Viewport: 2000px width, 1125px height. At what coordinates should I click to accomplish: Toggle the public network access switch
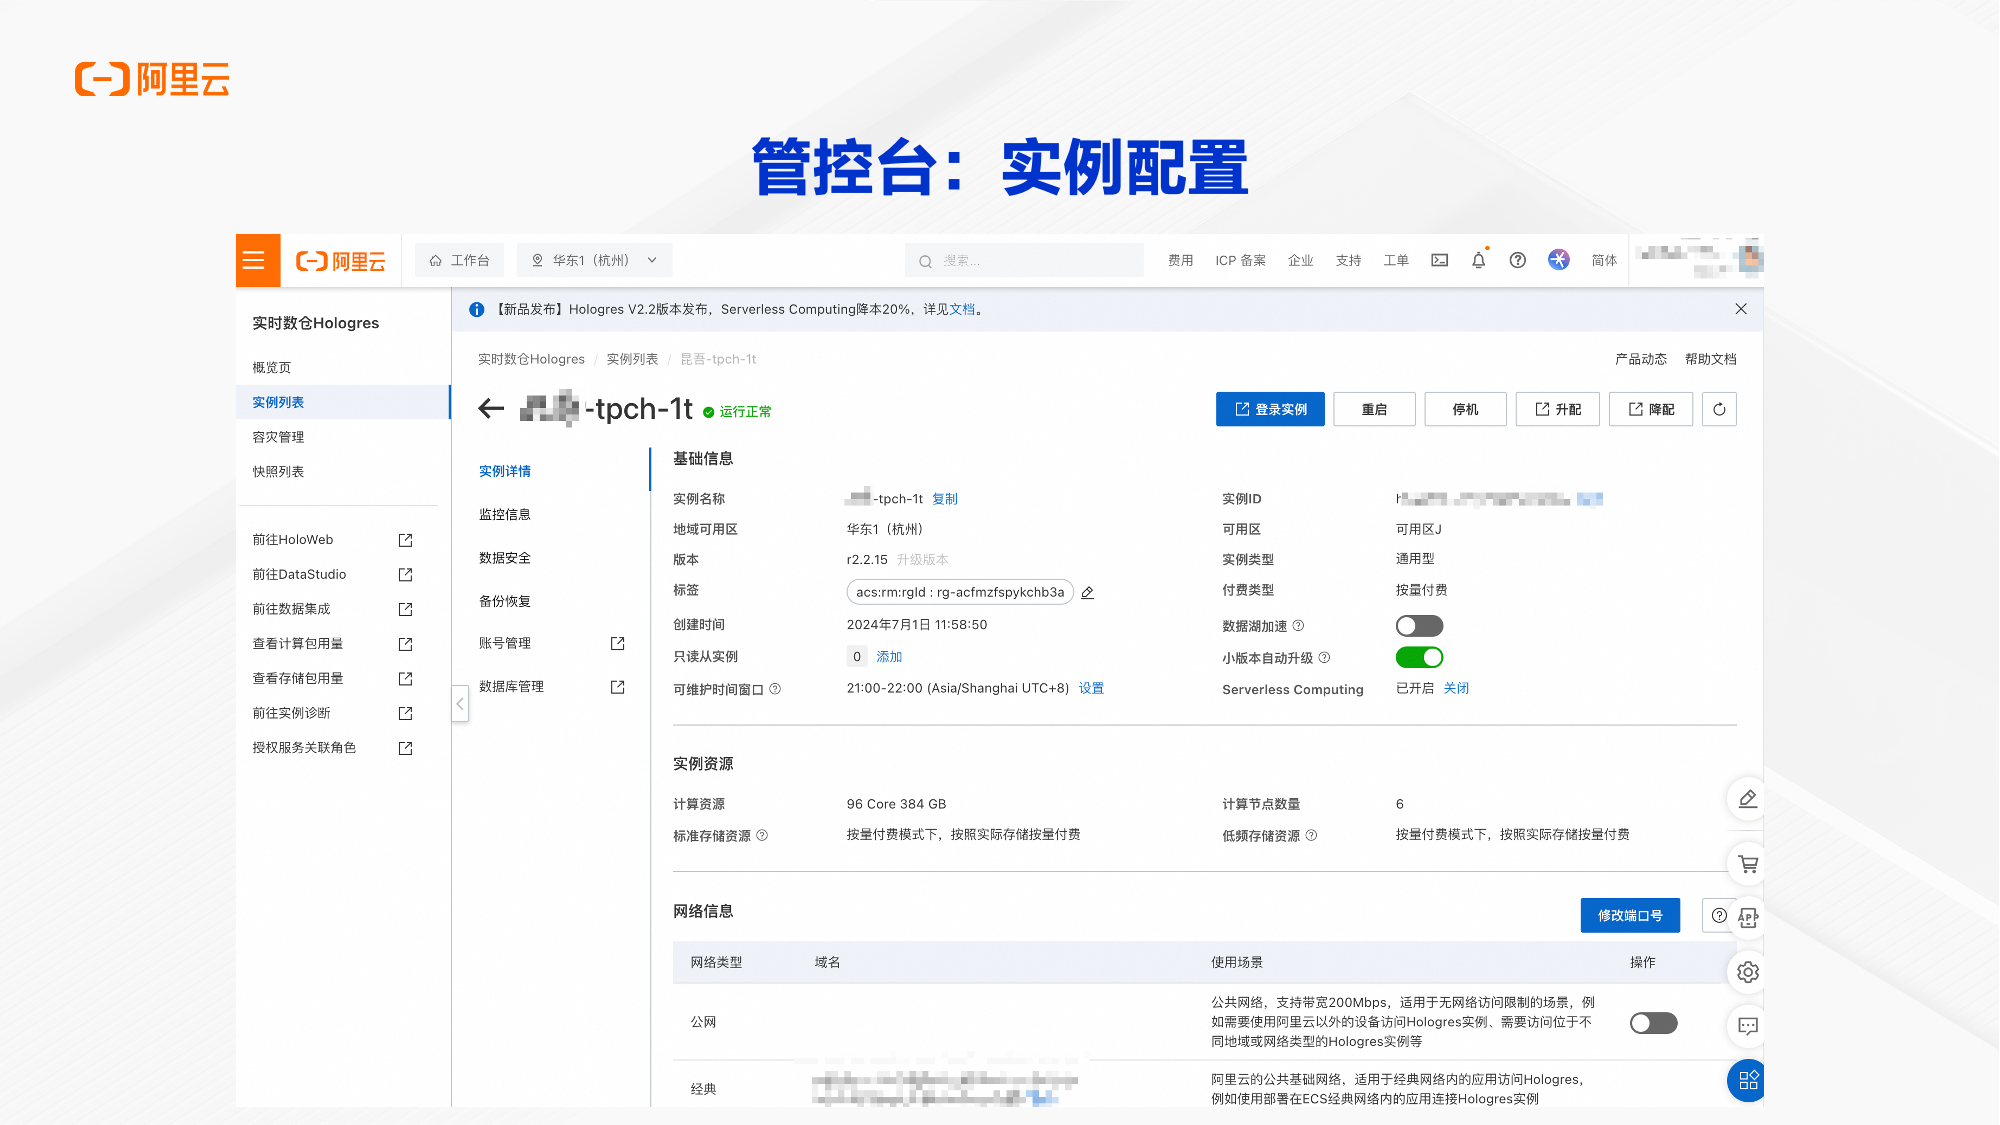click(1653, 1022)
